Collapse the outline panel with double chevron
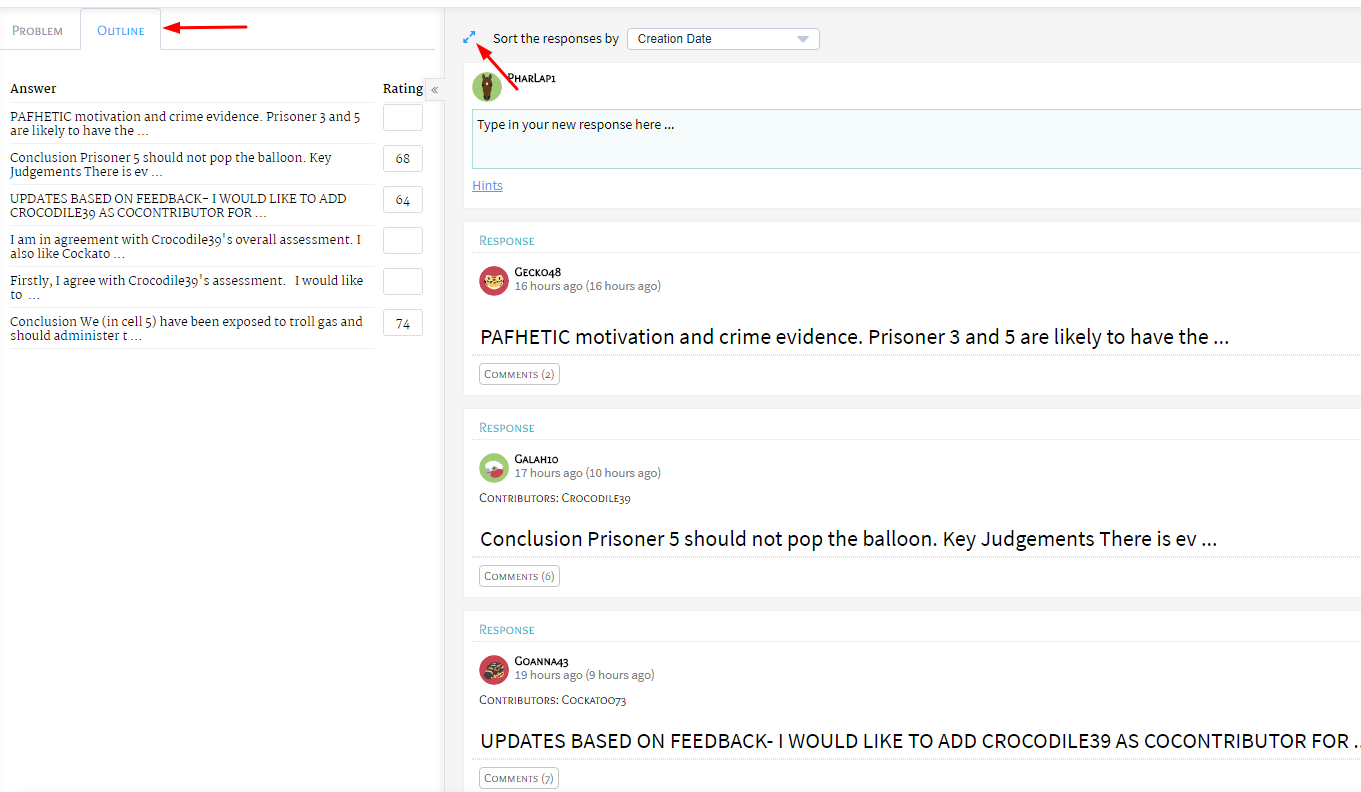1361x792 pixels. [434, 90]
